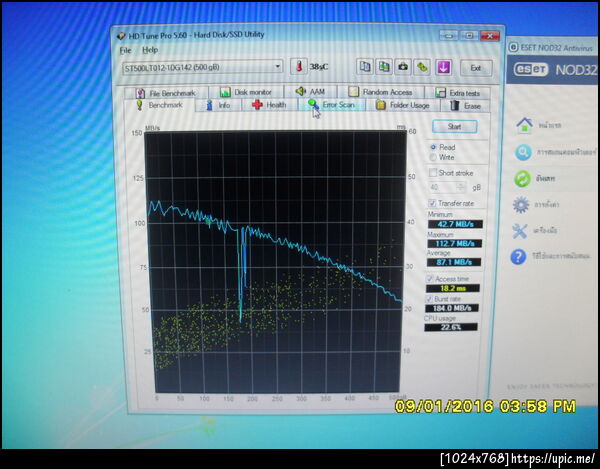Switch to the File Benchmark tab
The height and width of the screenshot is (469, 600).
point(166,93)
